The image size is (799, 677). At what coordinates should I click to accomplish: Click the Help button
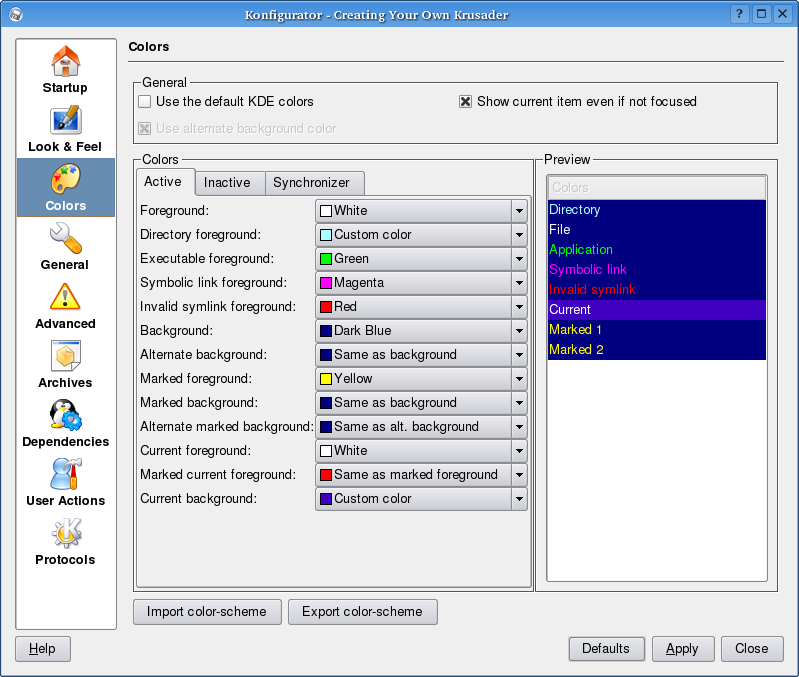43,648
